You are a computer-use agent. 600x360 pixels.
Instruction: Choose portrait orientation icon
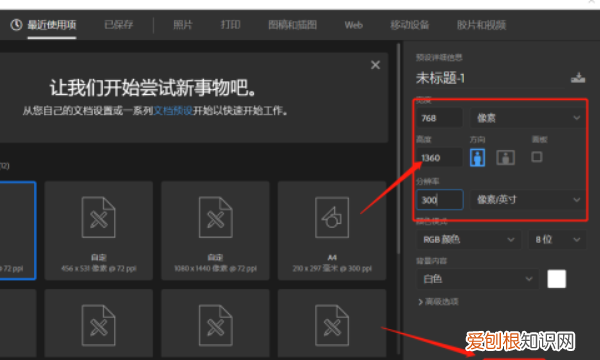tap(477, 158)
